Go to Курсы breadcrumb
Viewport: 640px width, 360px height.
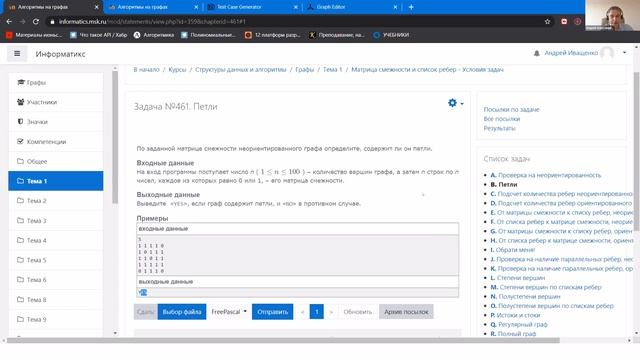[x=177, y=70]
